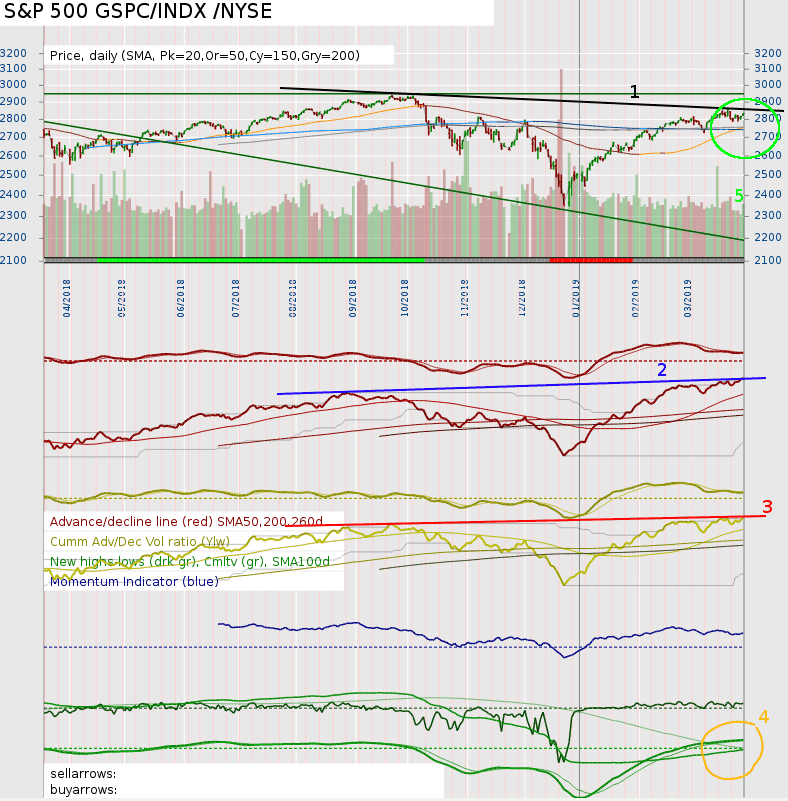Select 2500 on the right price axis
The image size is (788, 801).
pos(768,174)
